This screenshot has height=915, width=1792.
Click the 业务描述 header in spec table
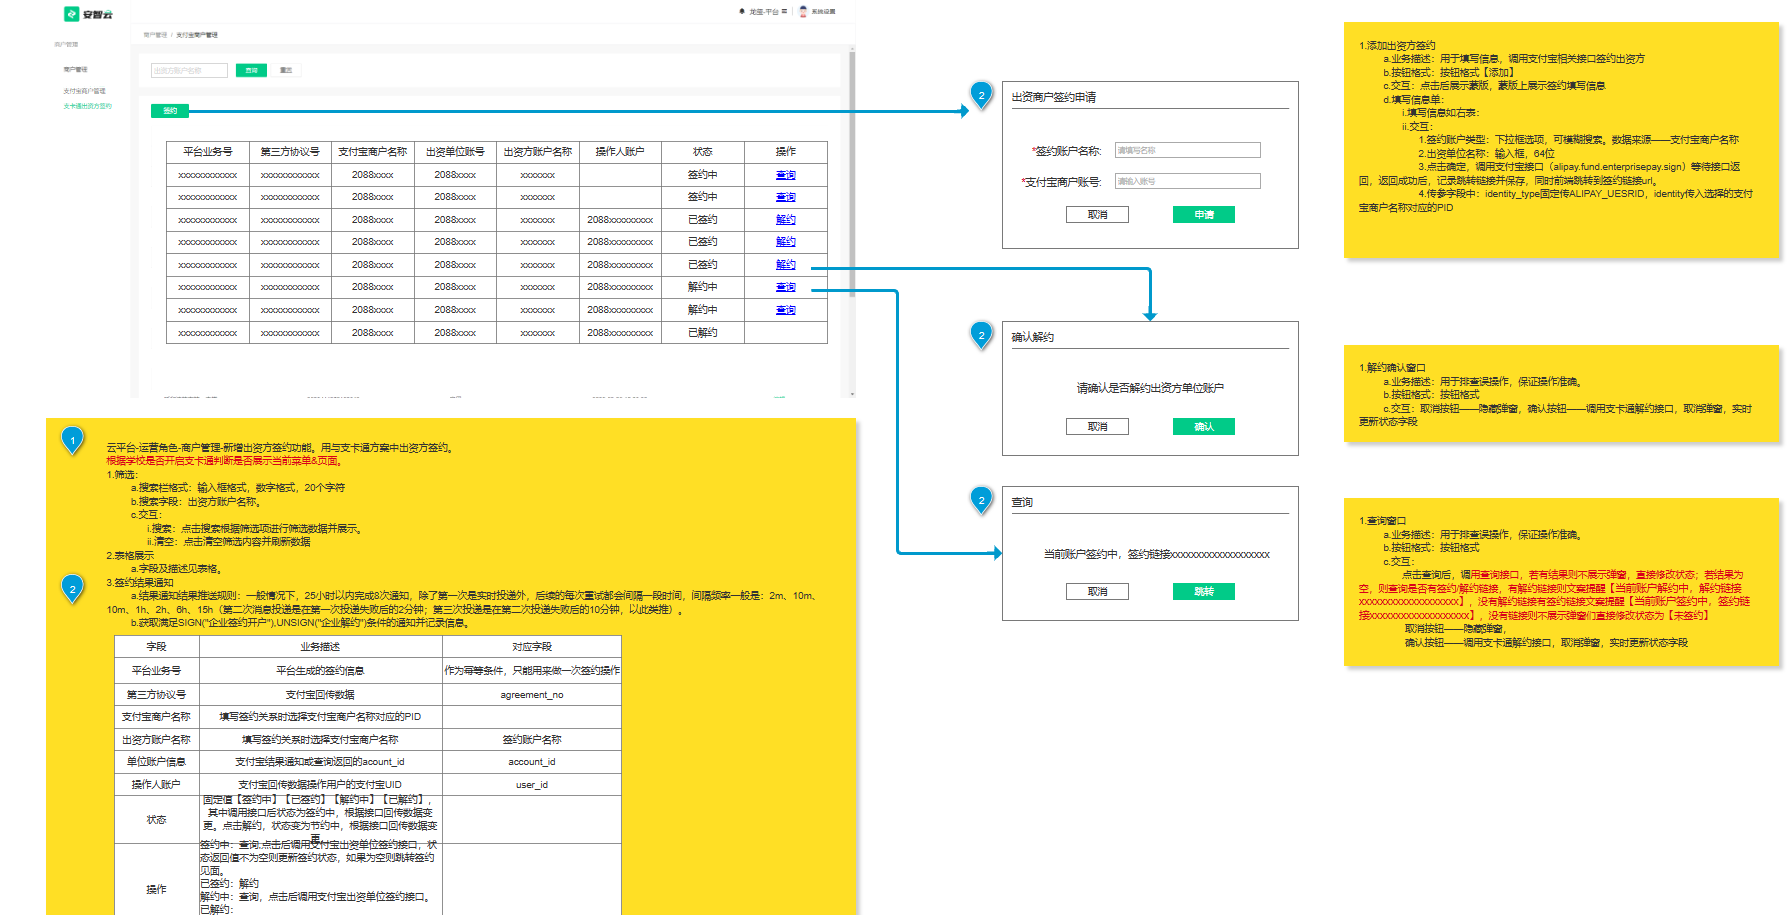(x=321, y=647)
